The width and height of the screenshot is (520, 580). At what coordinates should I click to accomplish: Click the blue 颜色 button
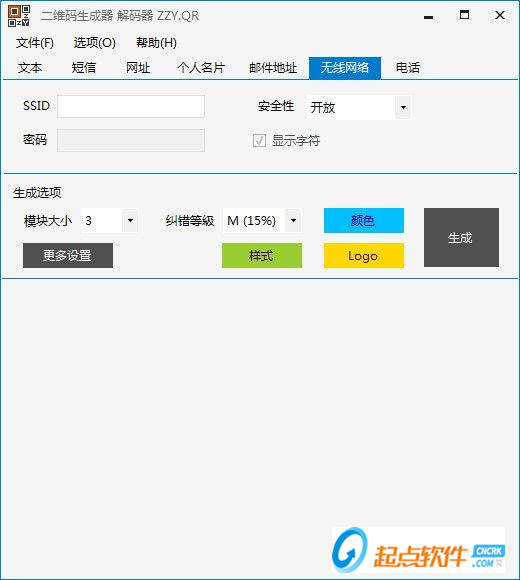(364, 220)
